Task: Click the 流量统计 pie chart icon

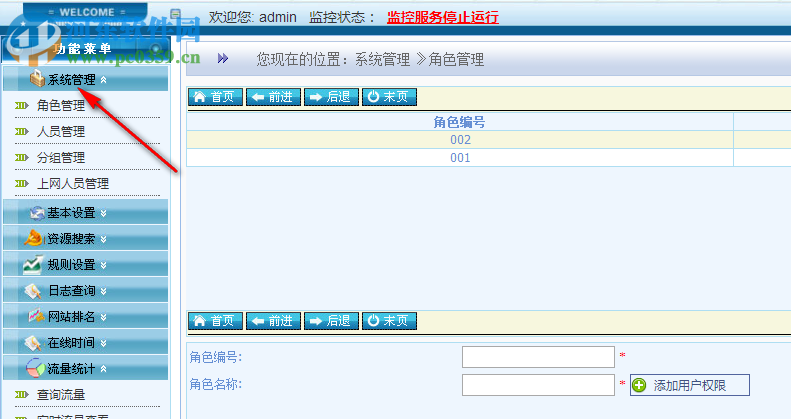Action: (x=36, y=369)
